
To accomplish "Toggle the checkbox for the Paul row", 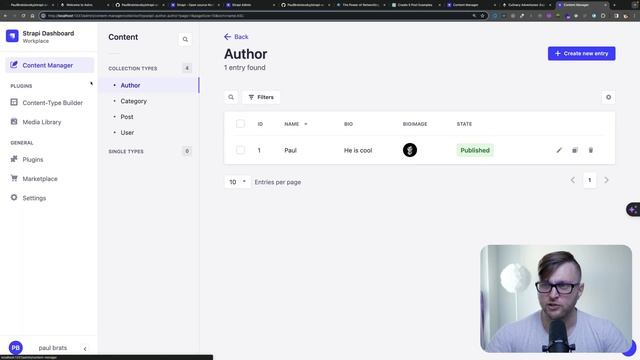I will pos(240,150).
